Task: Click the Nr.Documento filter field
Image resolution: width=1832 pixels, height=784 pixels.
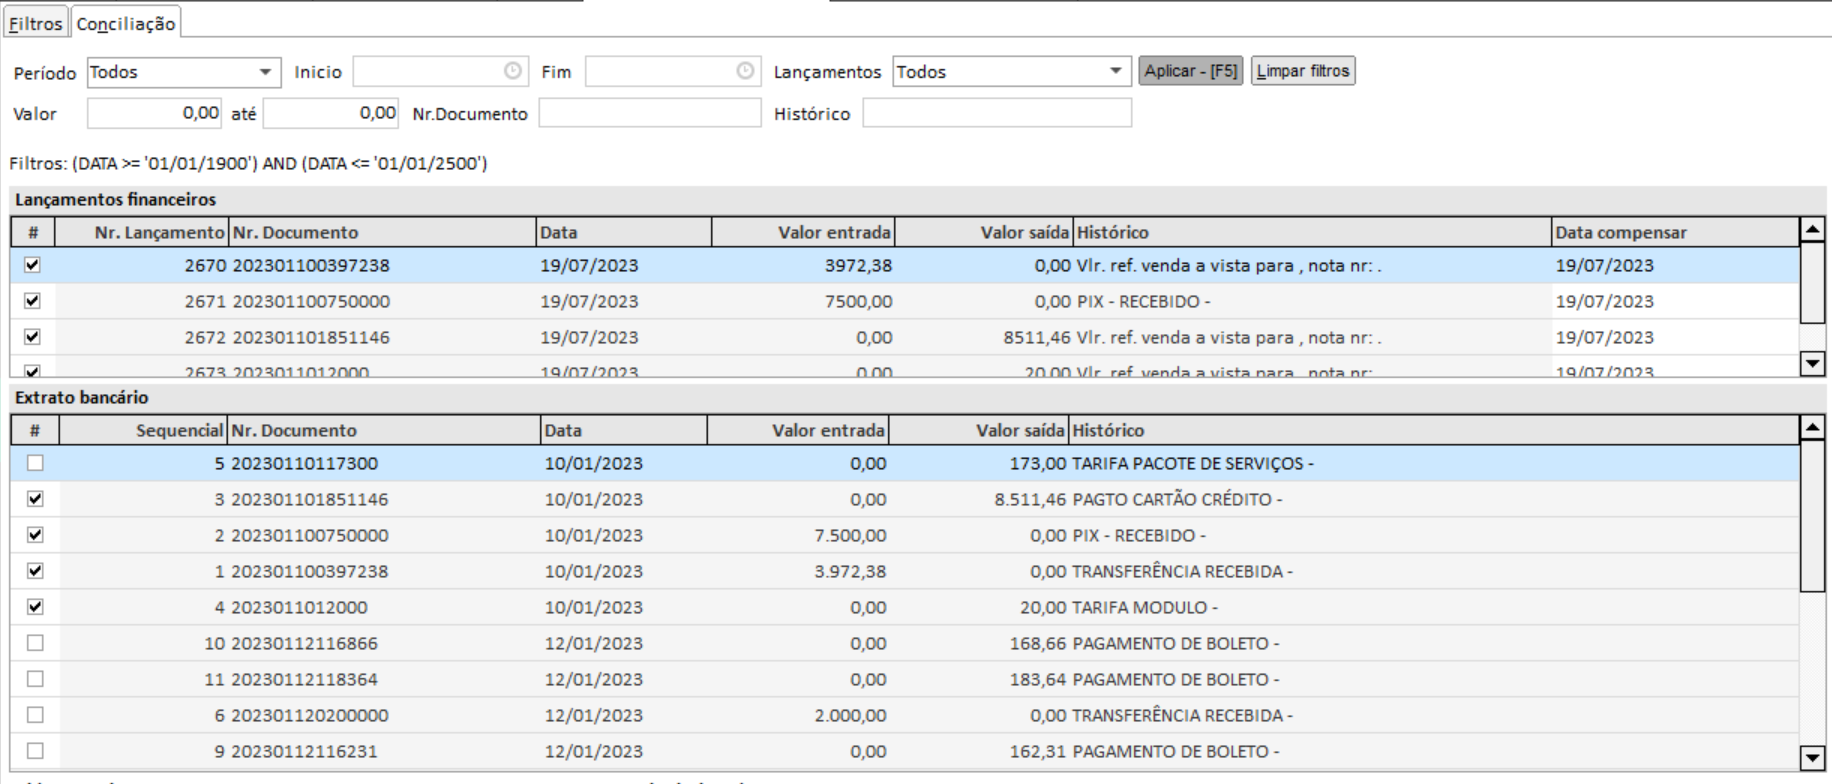Action: (x=650, y=113)
